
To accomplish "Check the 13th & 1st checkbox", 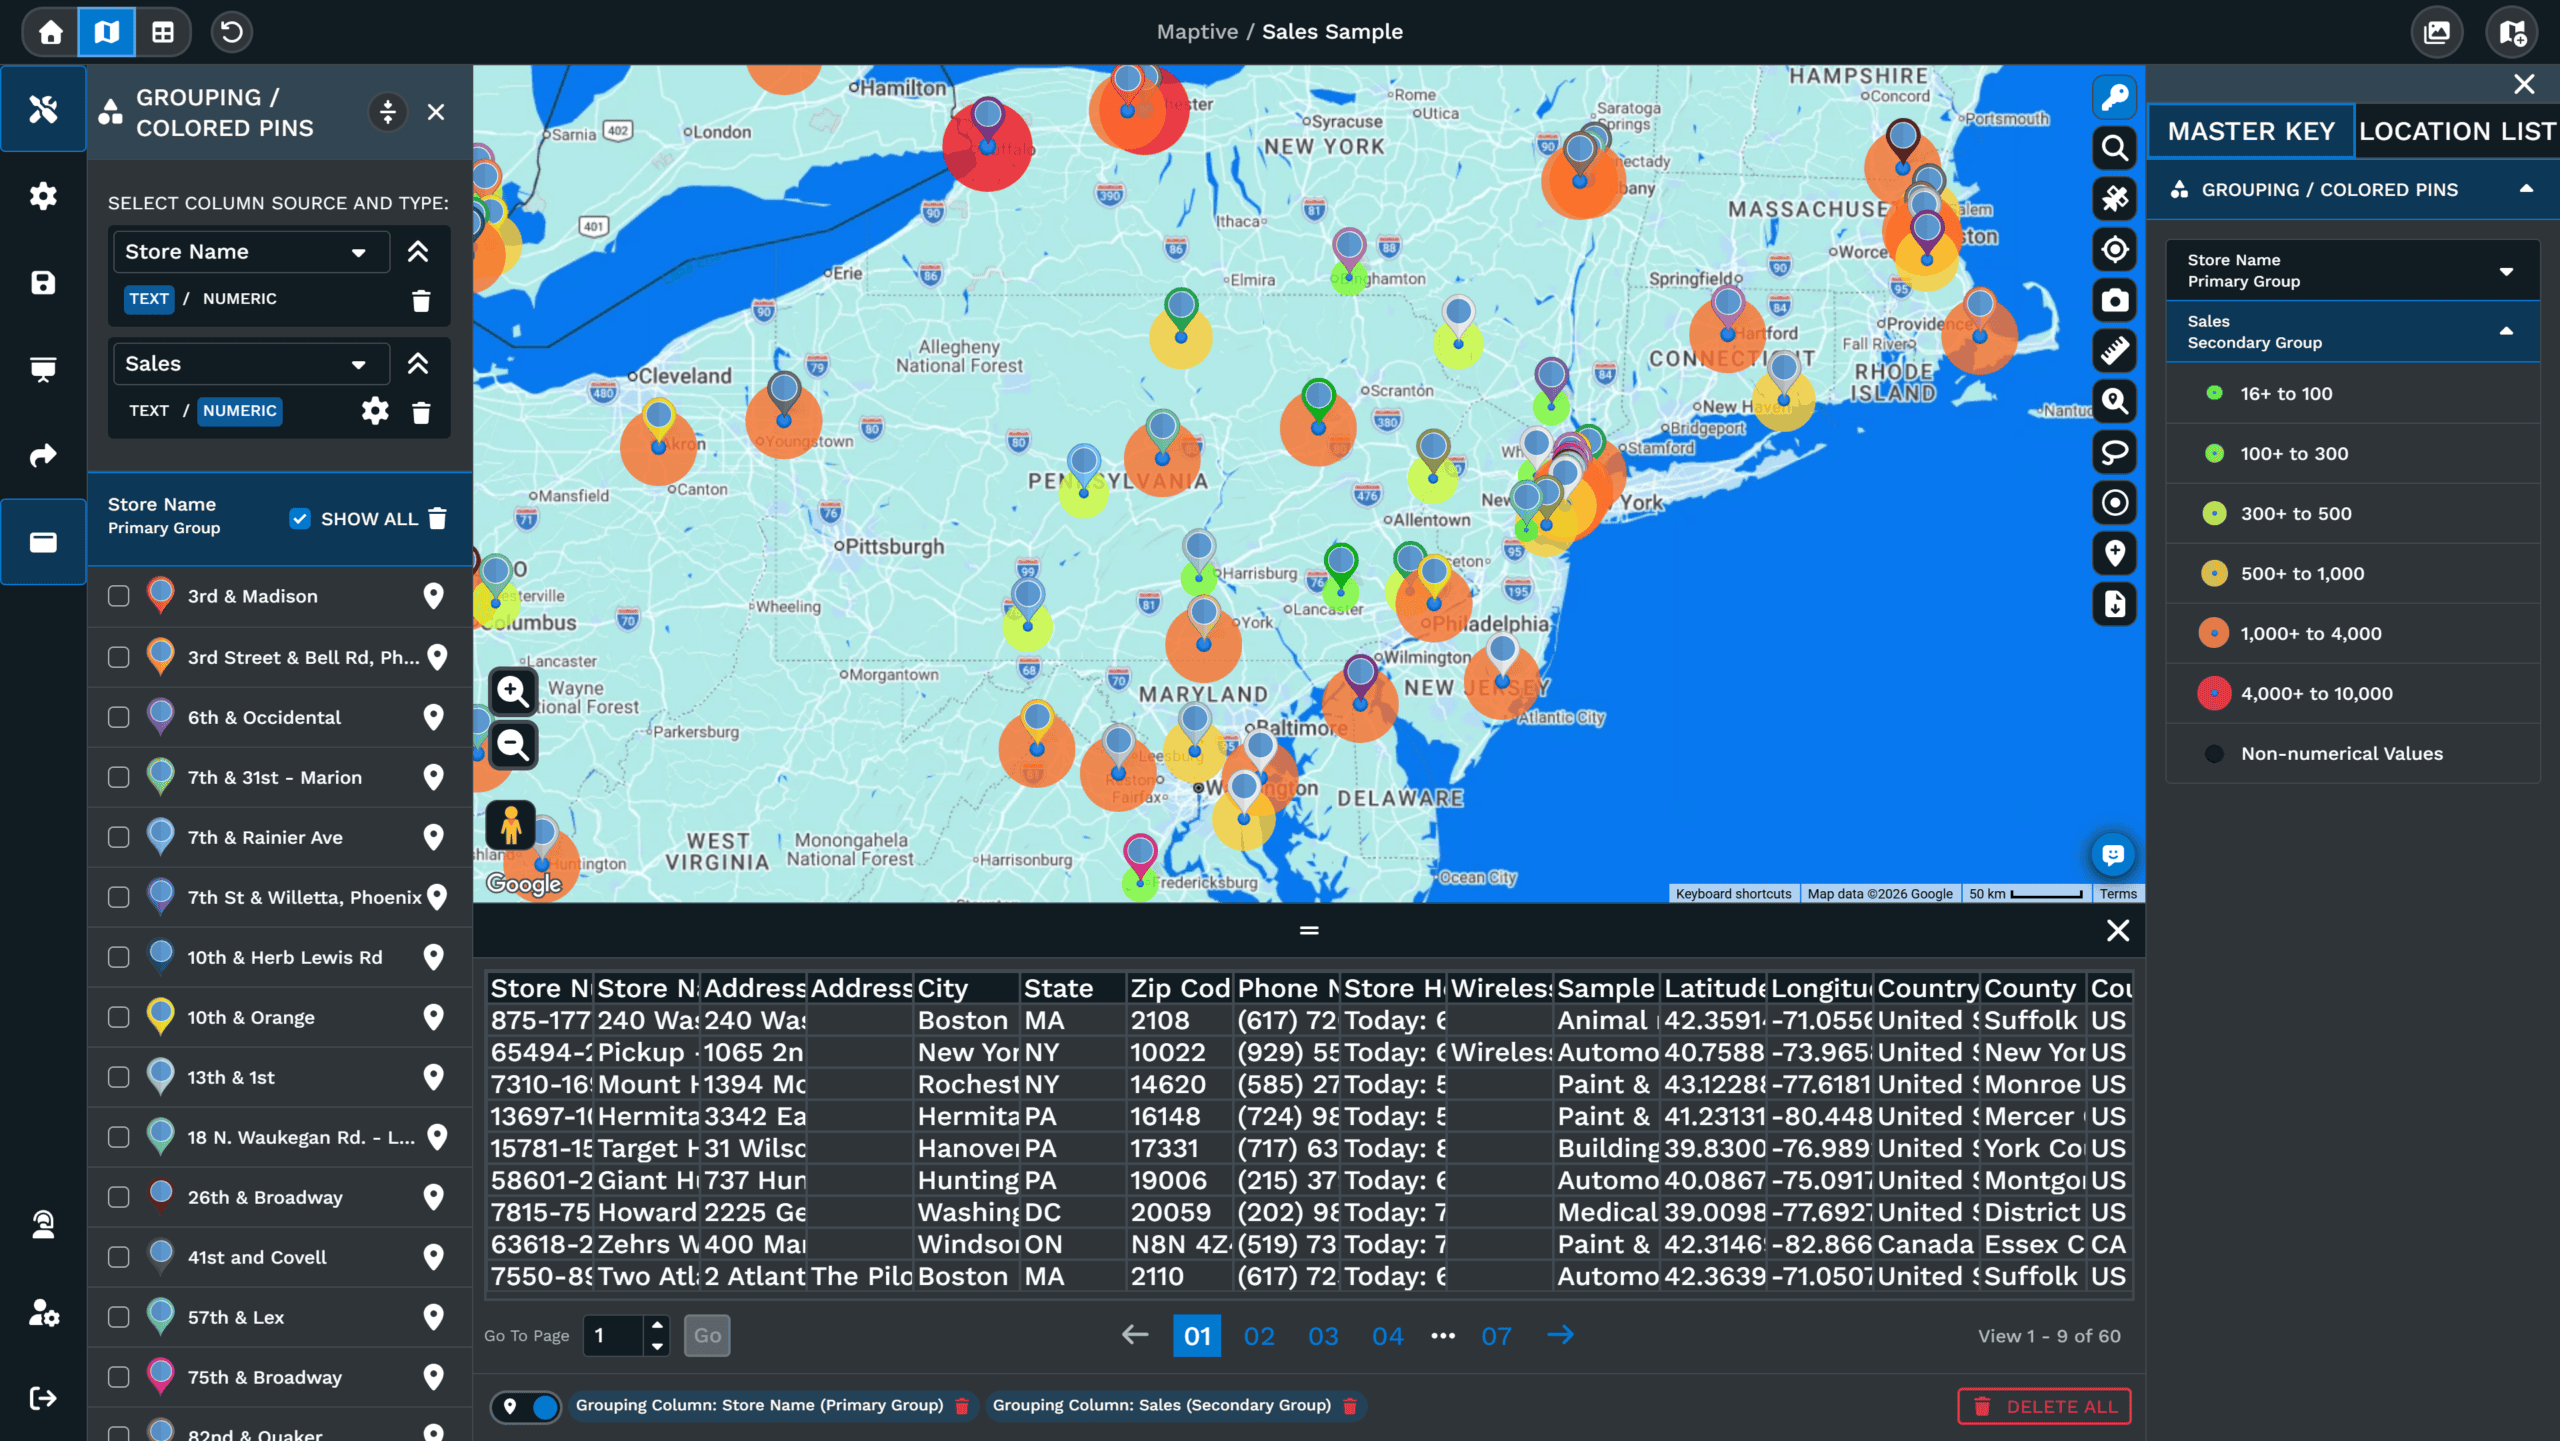I will [x=119, y=1077].
